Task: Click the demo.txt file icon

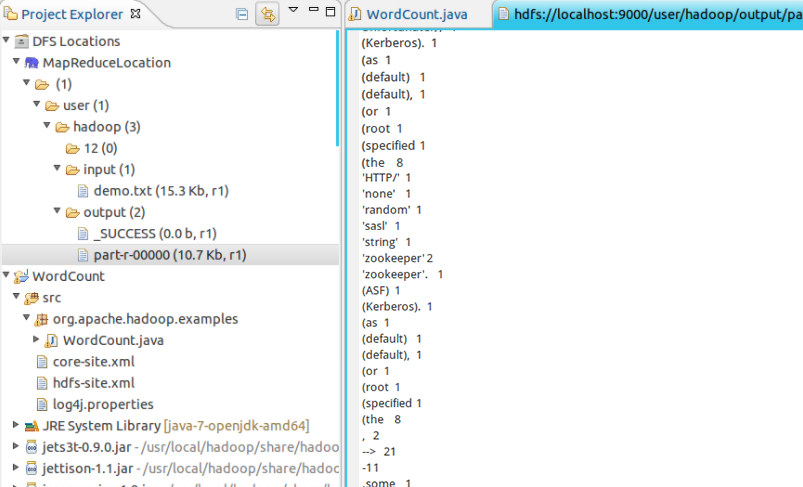Action: 83,192
